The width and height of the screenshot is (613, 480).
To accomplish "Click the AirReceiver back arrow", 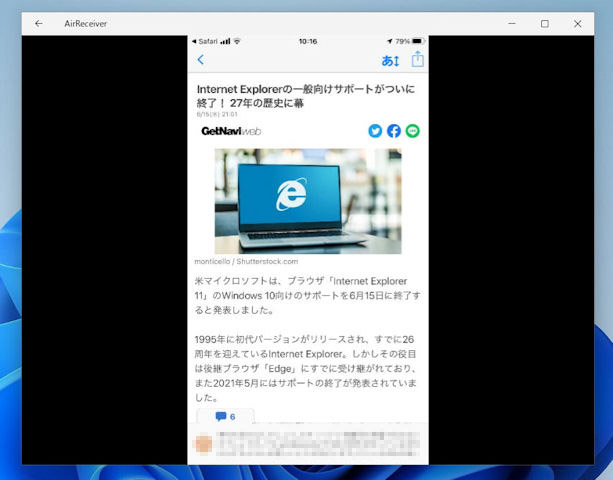I will (39, 24).
